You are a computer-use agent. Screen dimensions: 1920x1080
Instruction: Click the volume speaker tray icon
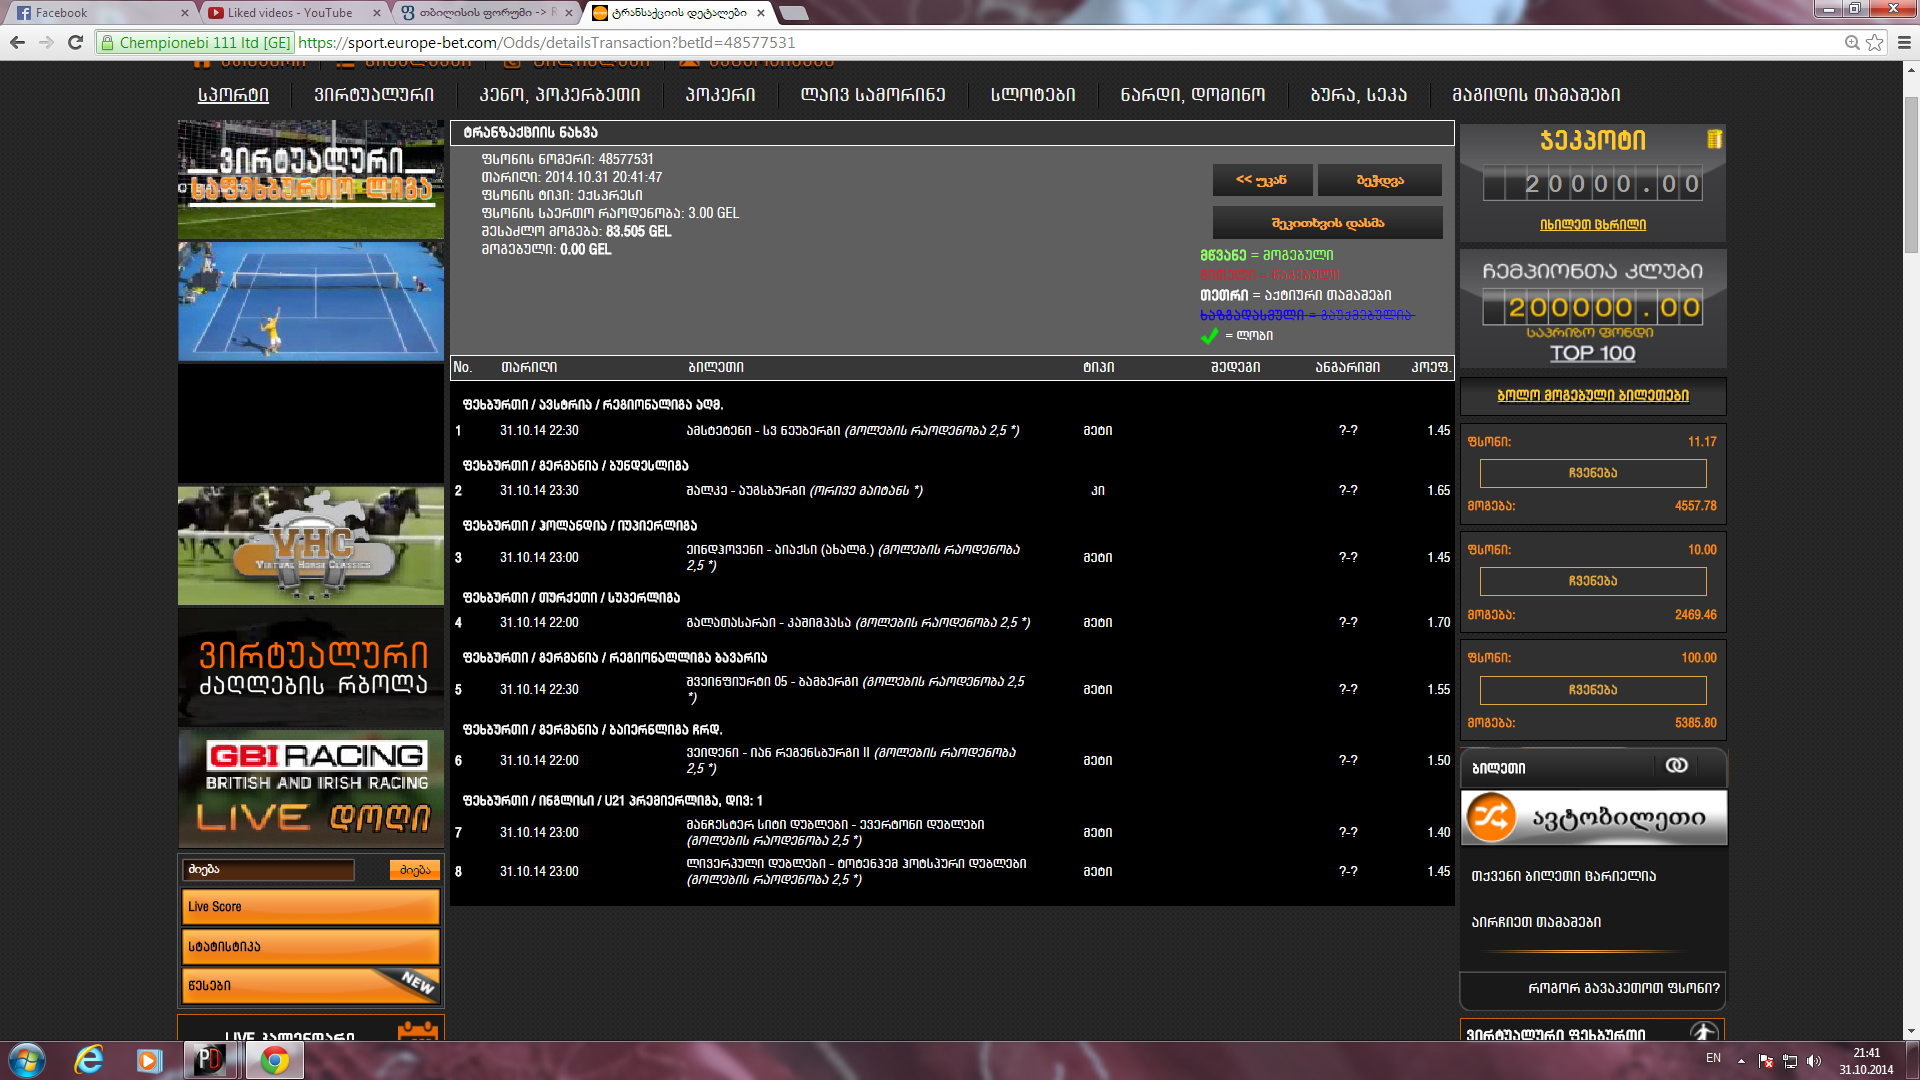coord(1814,1061)
